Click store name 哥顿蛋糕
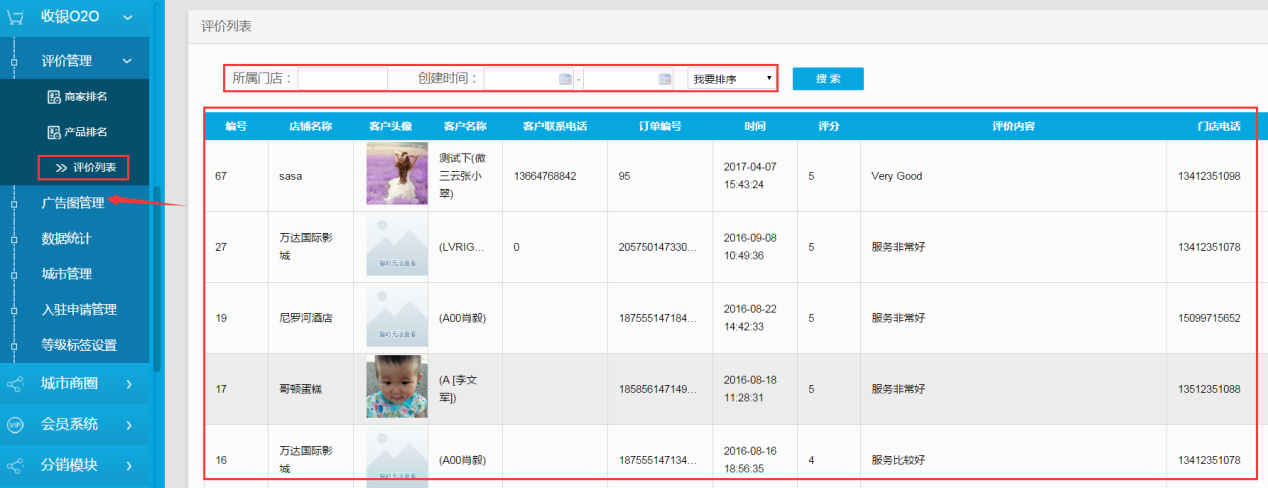1268x488 pixels. coord(301,389)
